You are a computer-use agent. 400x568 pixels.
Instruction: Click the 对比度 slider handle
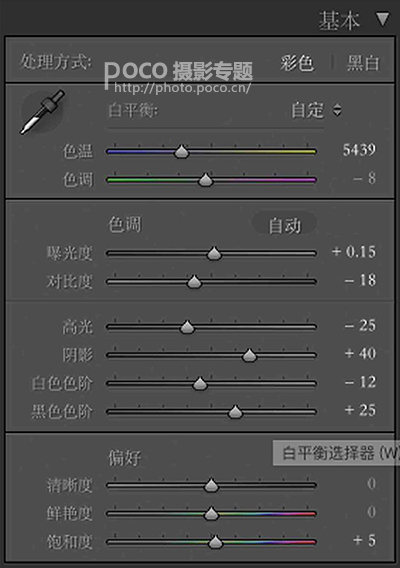[194, 281]
